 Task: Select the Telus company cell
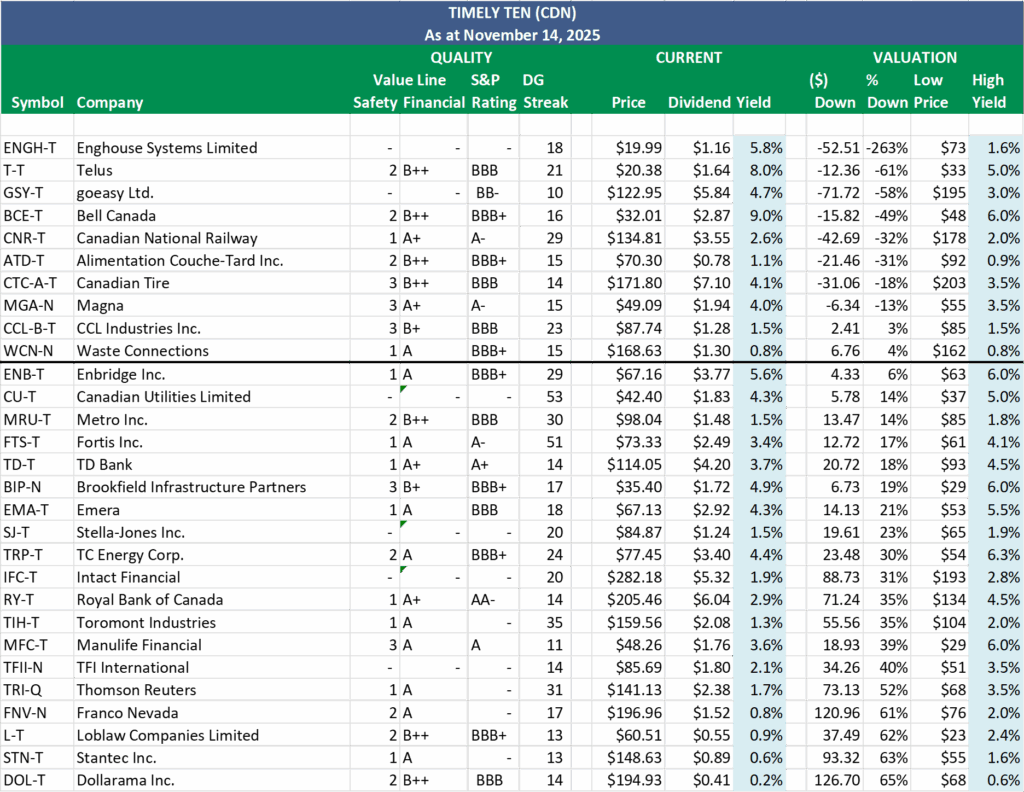(x=212, y=170)
